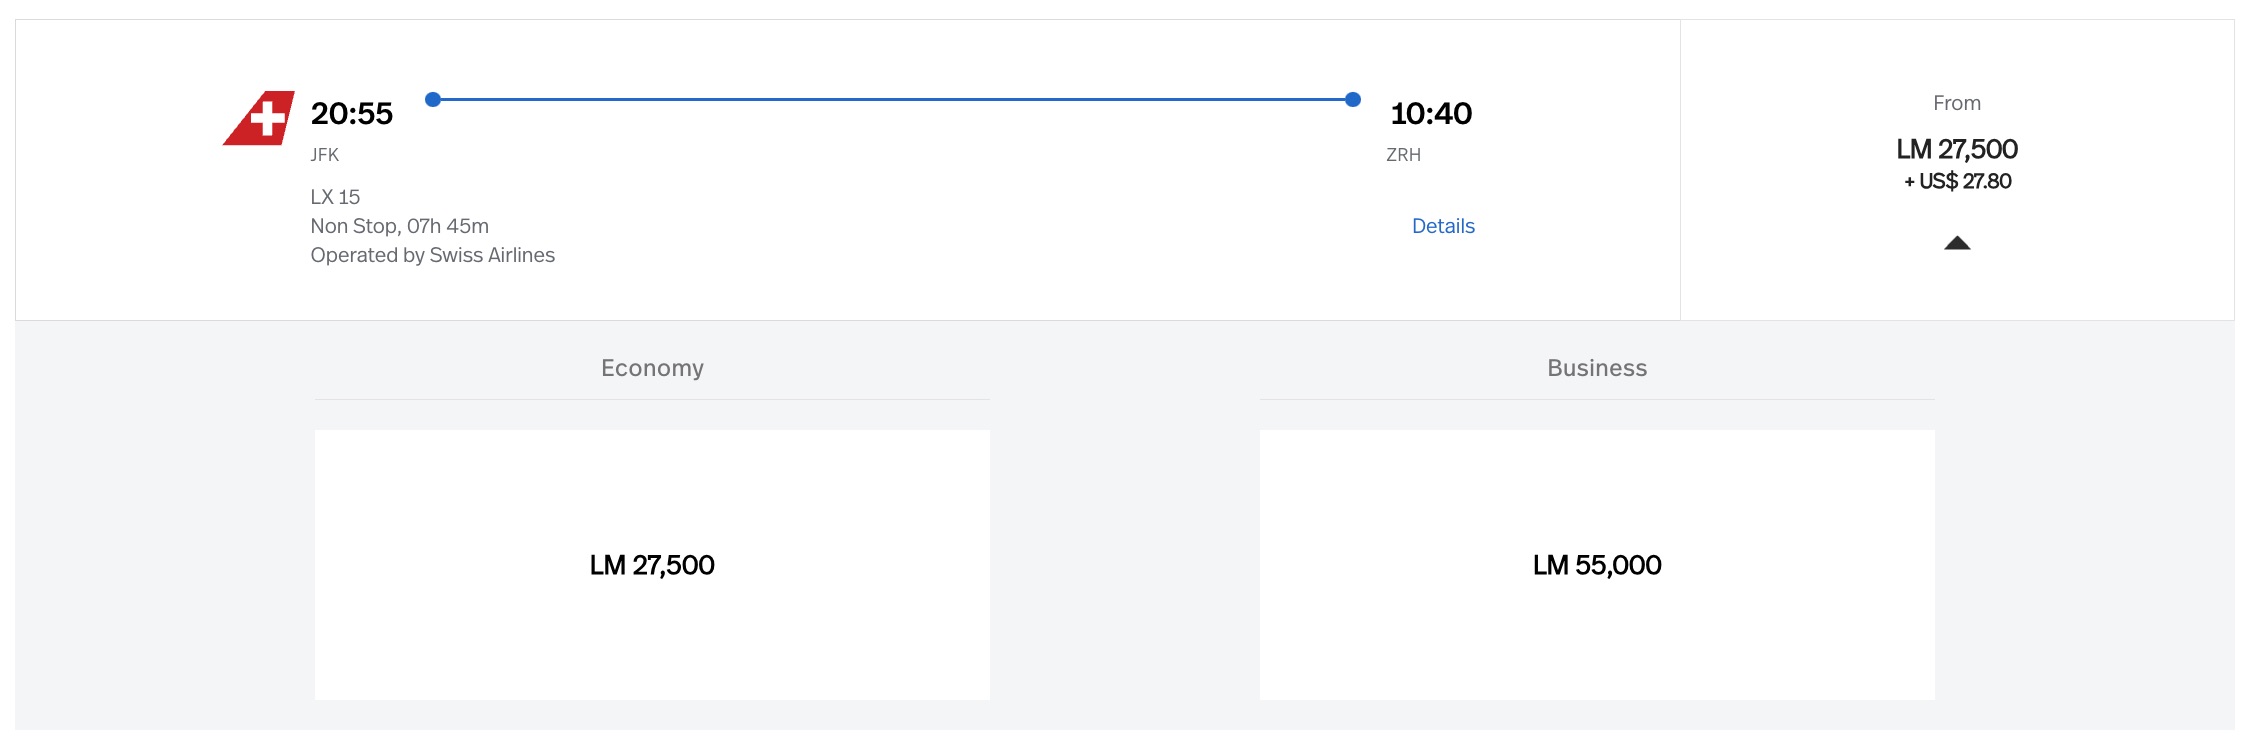Click the From LM 27,500 summary price
The image size is (2250, 744).
tap(1957, 149)
